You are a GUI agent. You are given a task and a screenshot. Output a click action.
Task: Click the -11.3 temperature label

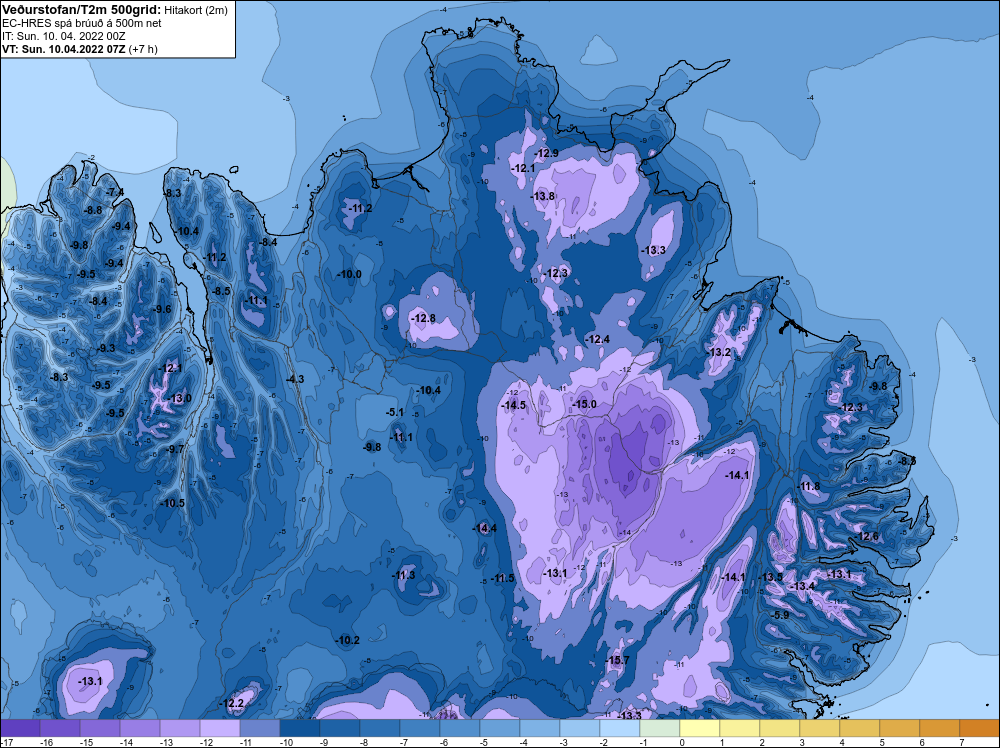404,575
